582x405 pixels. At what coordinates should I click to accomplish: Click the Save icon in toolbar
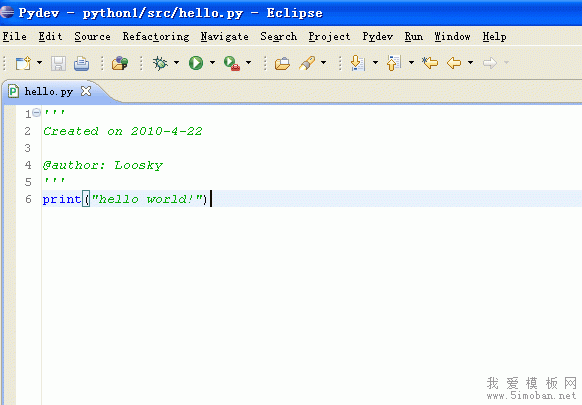pos(58,63)
